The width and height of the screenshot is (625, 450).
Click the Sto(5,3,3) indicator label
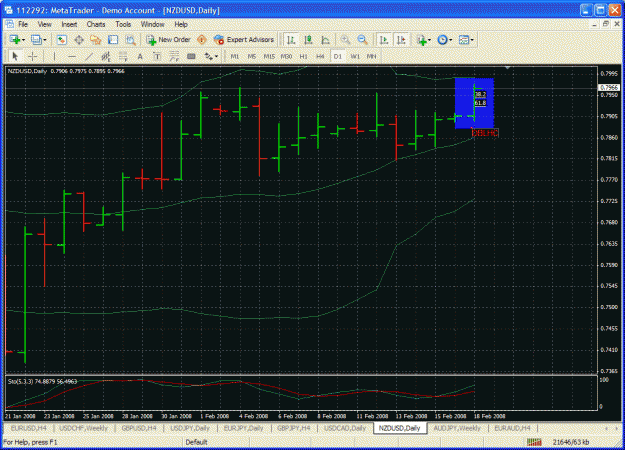(x=43, y=381)
